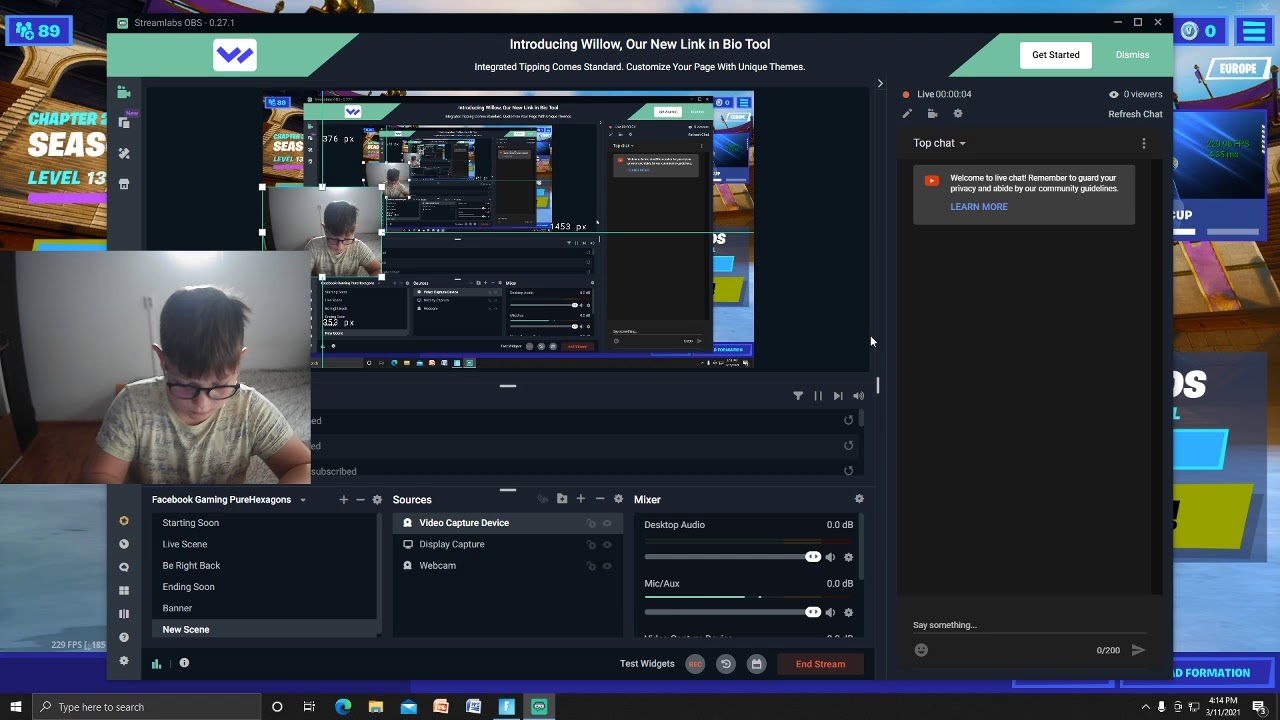Open Mic/Aux settings gear
1280x720 pixels.
[849, 612]
